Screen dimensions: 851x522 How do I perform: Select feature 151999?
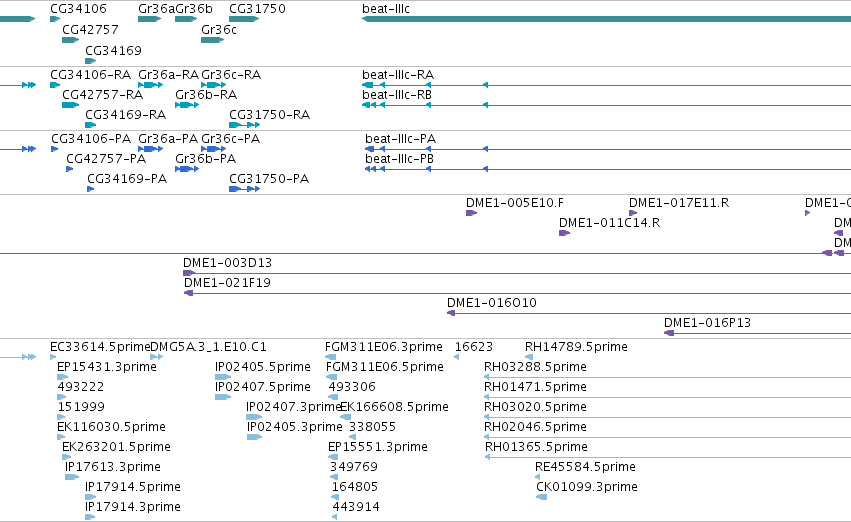tap(60, 417)
